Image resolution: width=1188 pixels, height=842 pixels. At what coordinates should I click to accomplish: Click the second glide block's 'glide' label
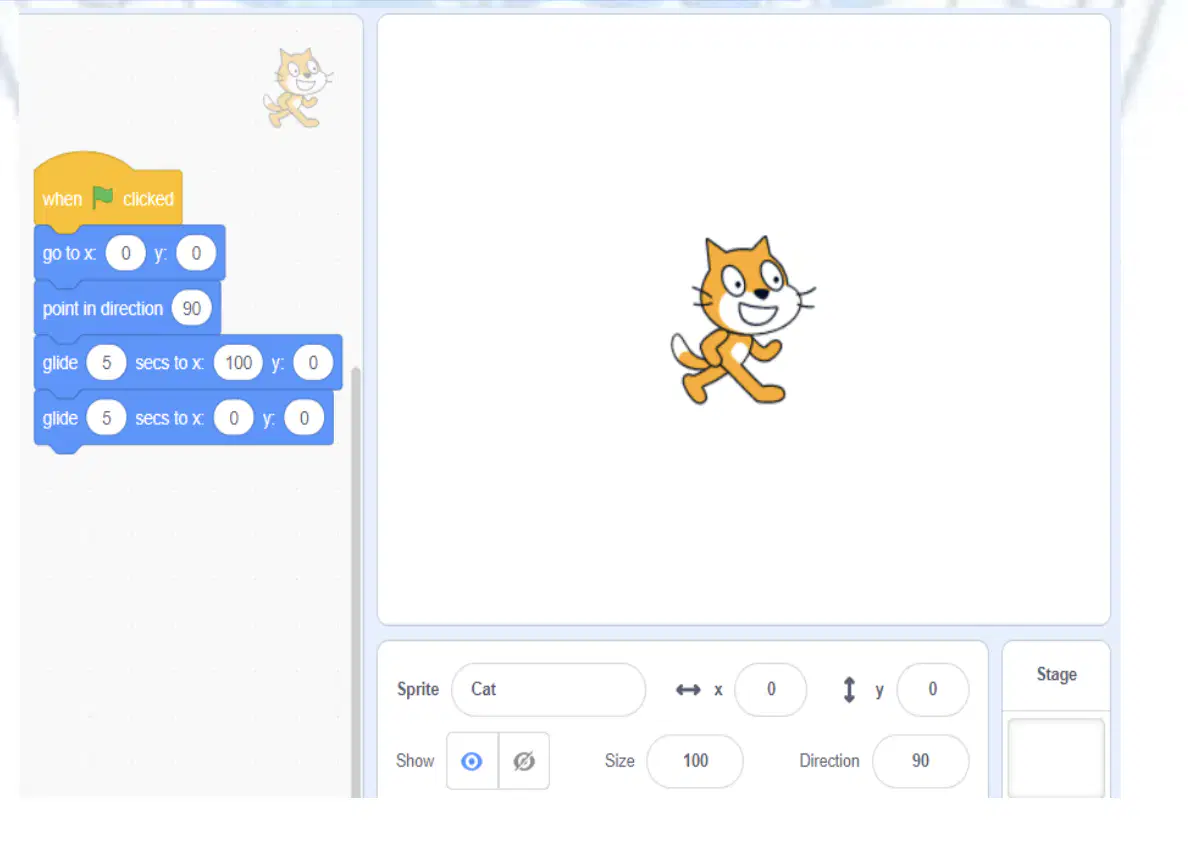[x=60, y=418]
